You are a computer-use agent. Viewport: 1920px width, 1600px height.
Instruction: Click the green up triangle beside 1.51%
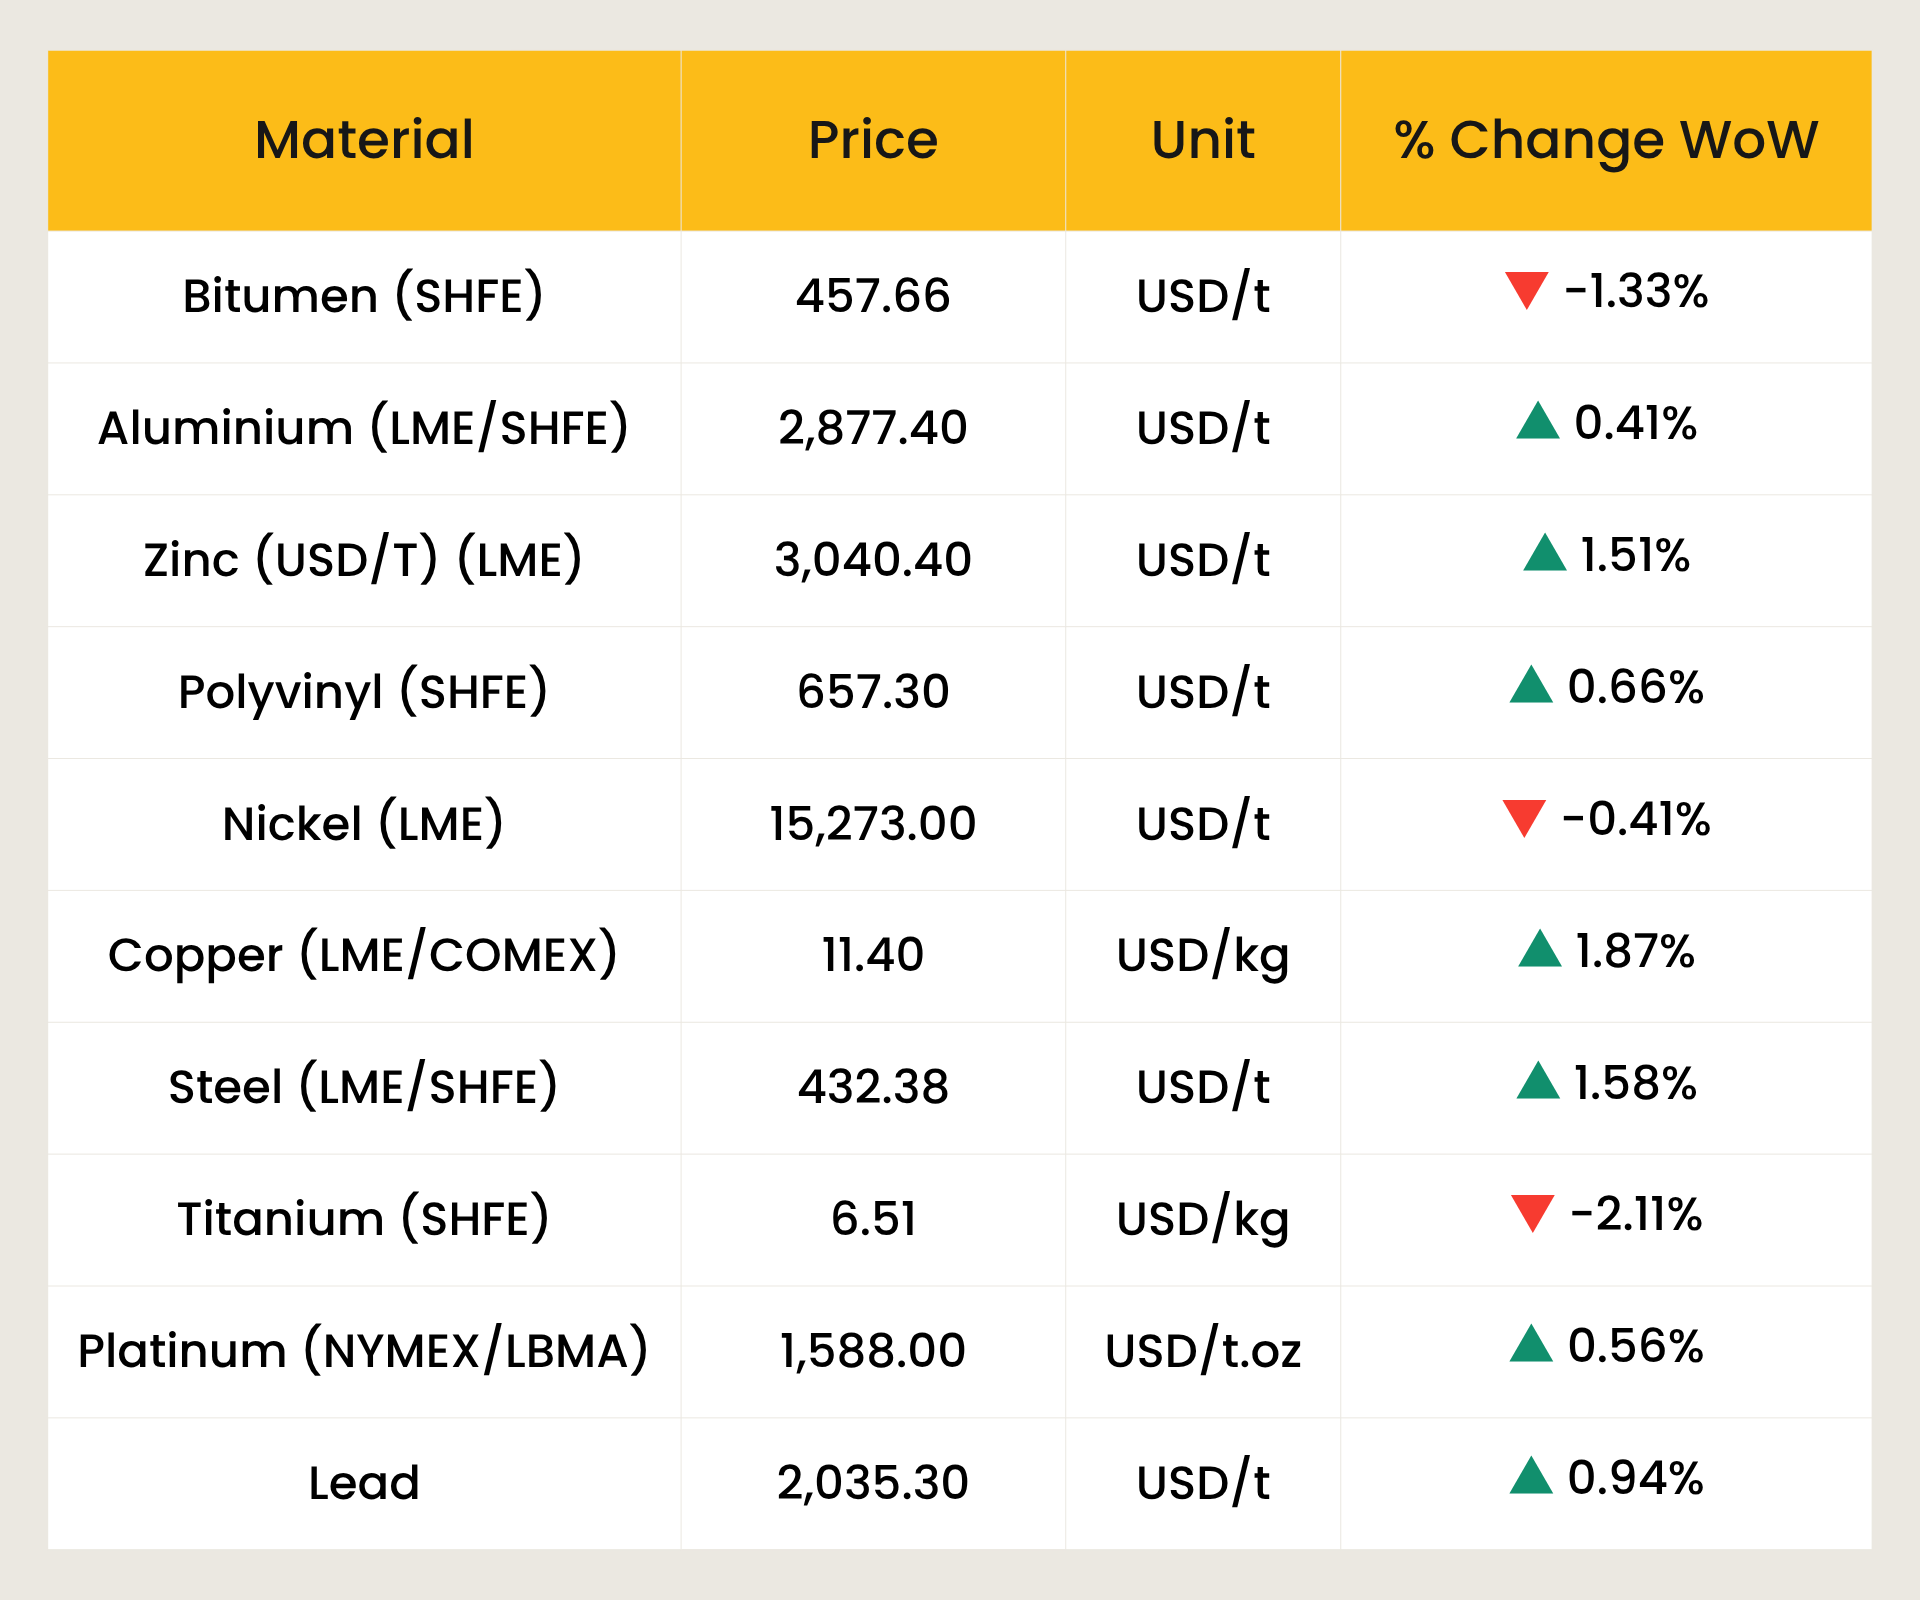(1544, 554)
